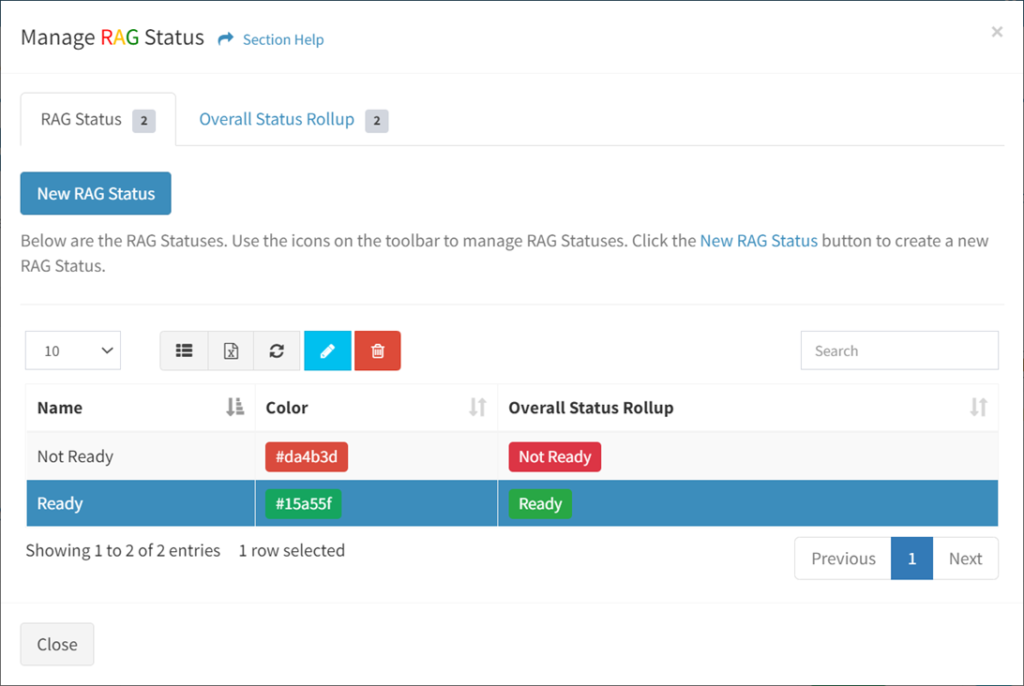Image resolution: width=1024 pixels, height=686 pixels.
Task: Click inside the Search field
Action: 898,350
